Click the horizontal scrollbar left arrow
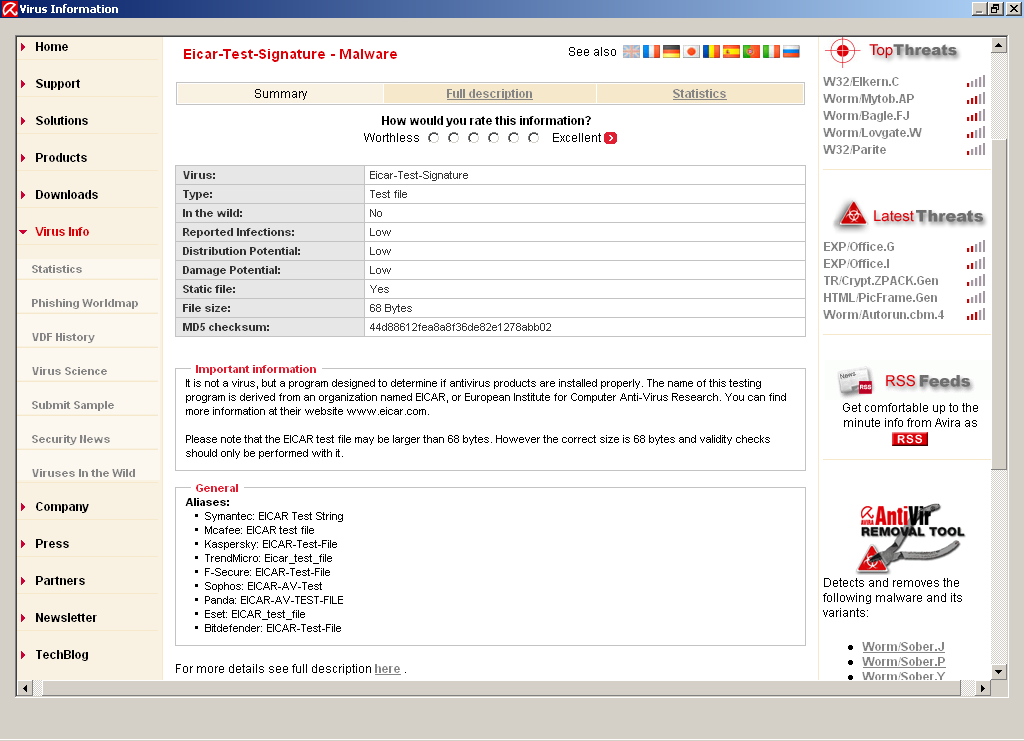Screen dimensions: 1024x741 tap(25, 688)
